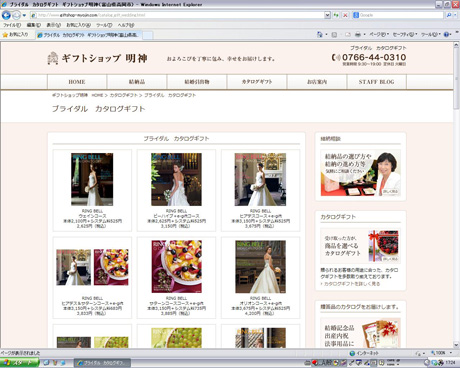Open the Page menu dropdown
The width and height of the screenshot is (460, 368).
379,34
